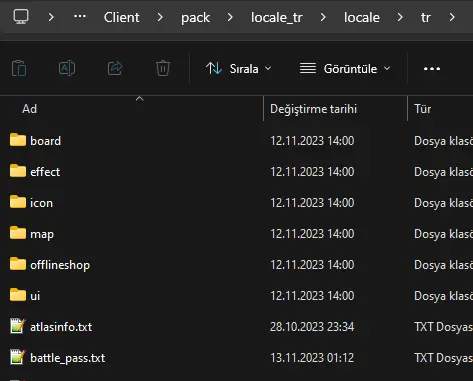Navigate to tr in the address bar
Image resolution: width=473 pixels, height=381 pixels.
[426, 17]
